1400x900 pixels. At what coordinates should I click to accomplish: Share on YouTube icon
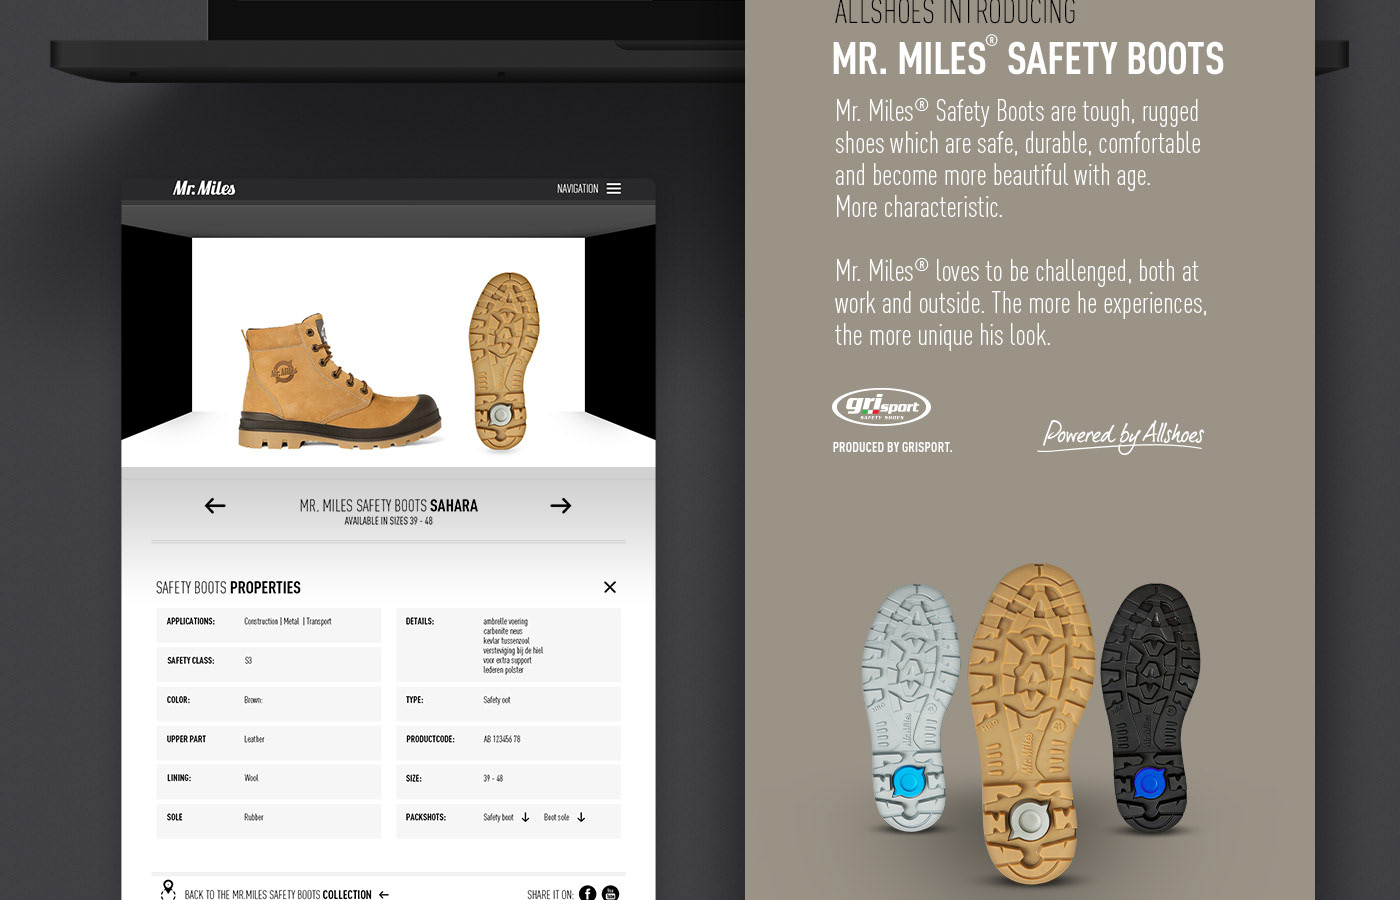pos(611,893)
